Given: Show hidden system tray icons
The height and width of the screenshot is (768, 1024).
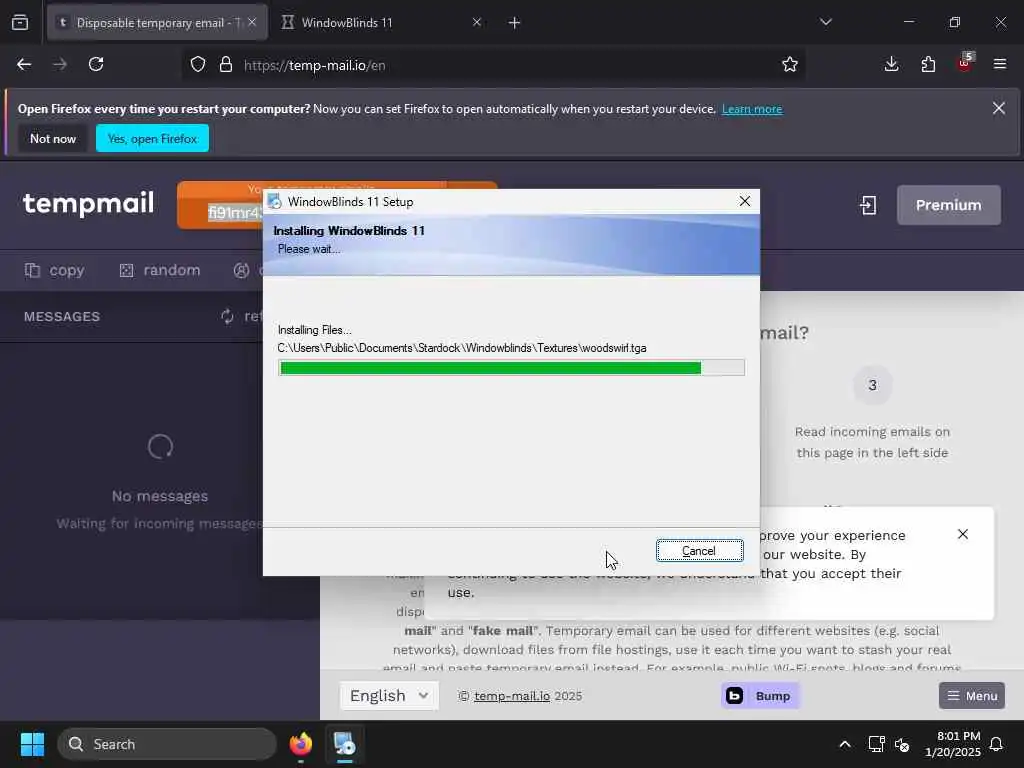Looking at the screenshot, I should tap(845, 744).
